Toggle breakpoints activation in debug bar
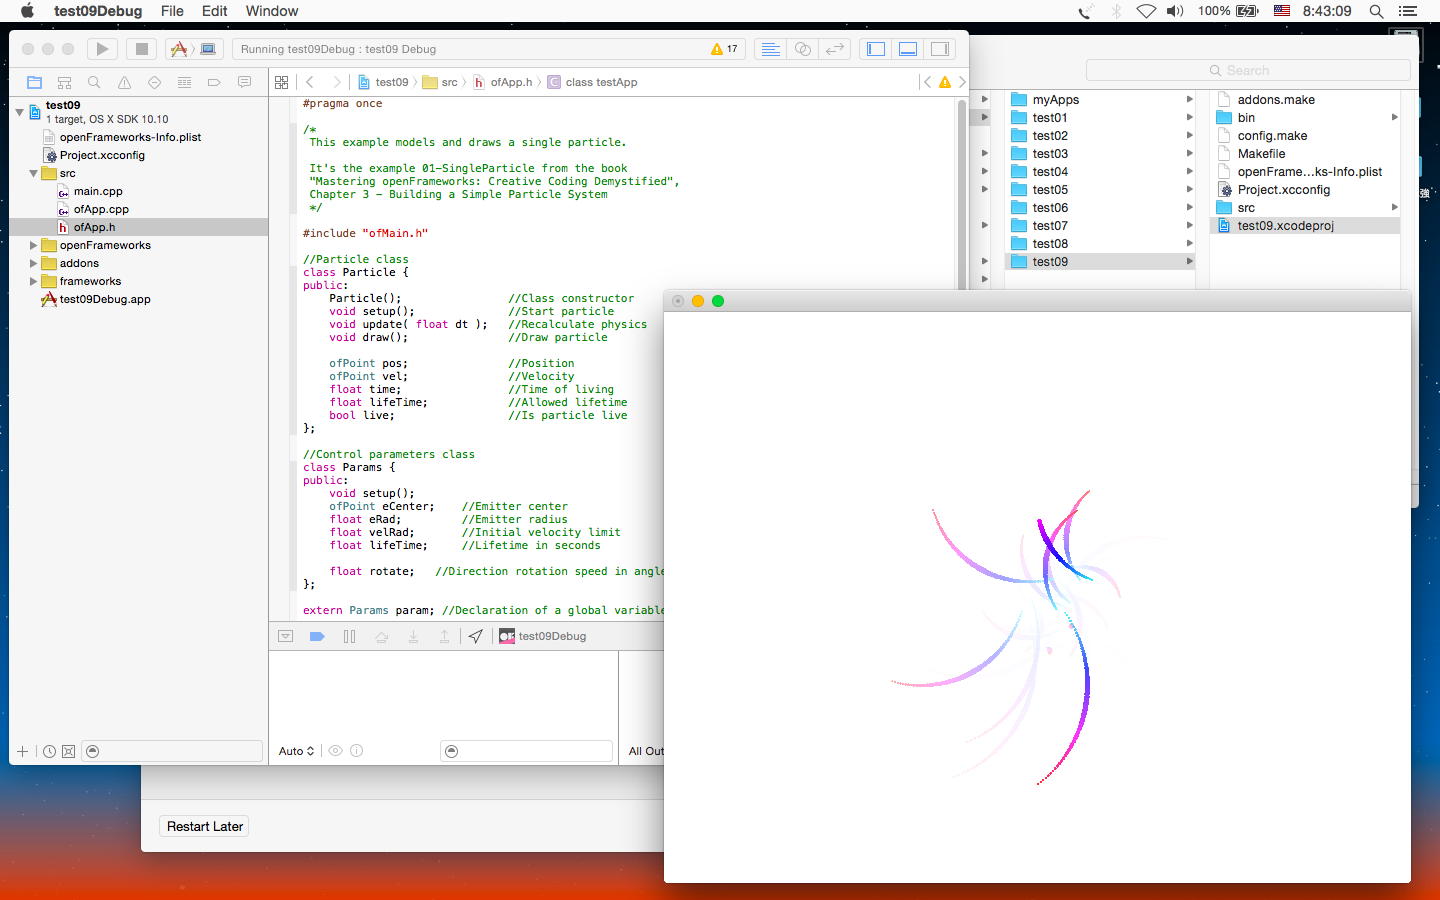This screenshot has height=900, width=1440. (x=317, y=636)
